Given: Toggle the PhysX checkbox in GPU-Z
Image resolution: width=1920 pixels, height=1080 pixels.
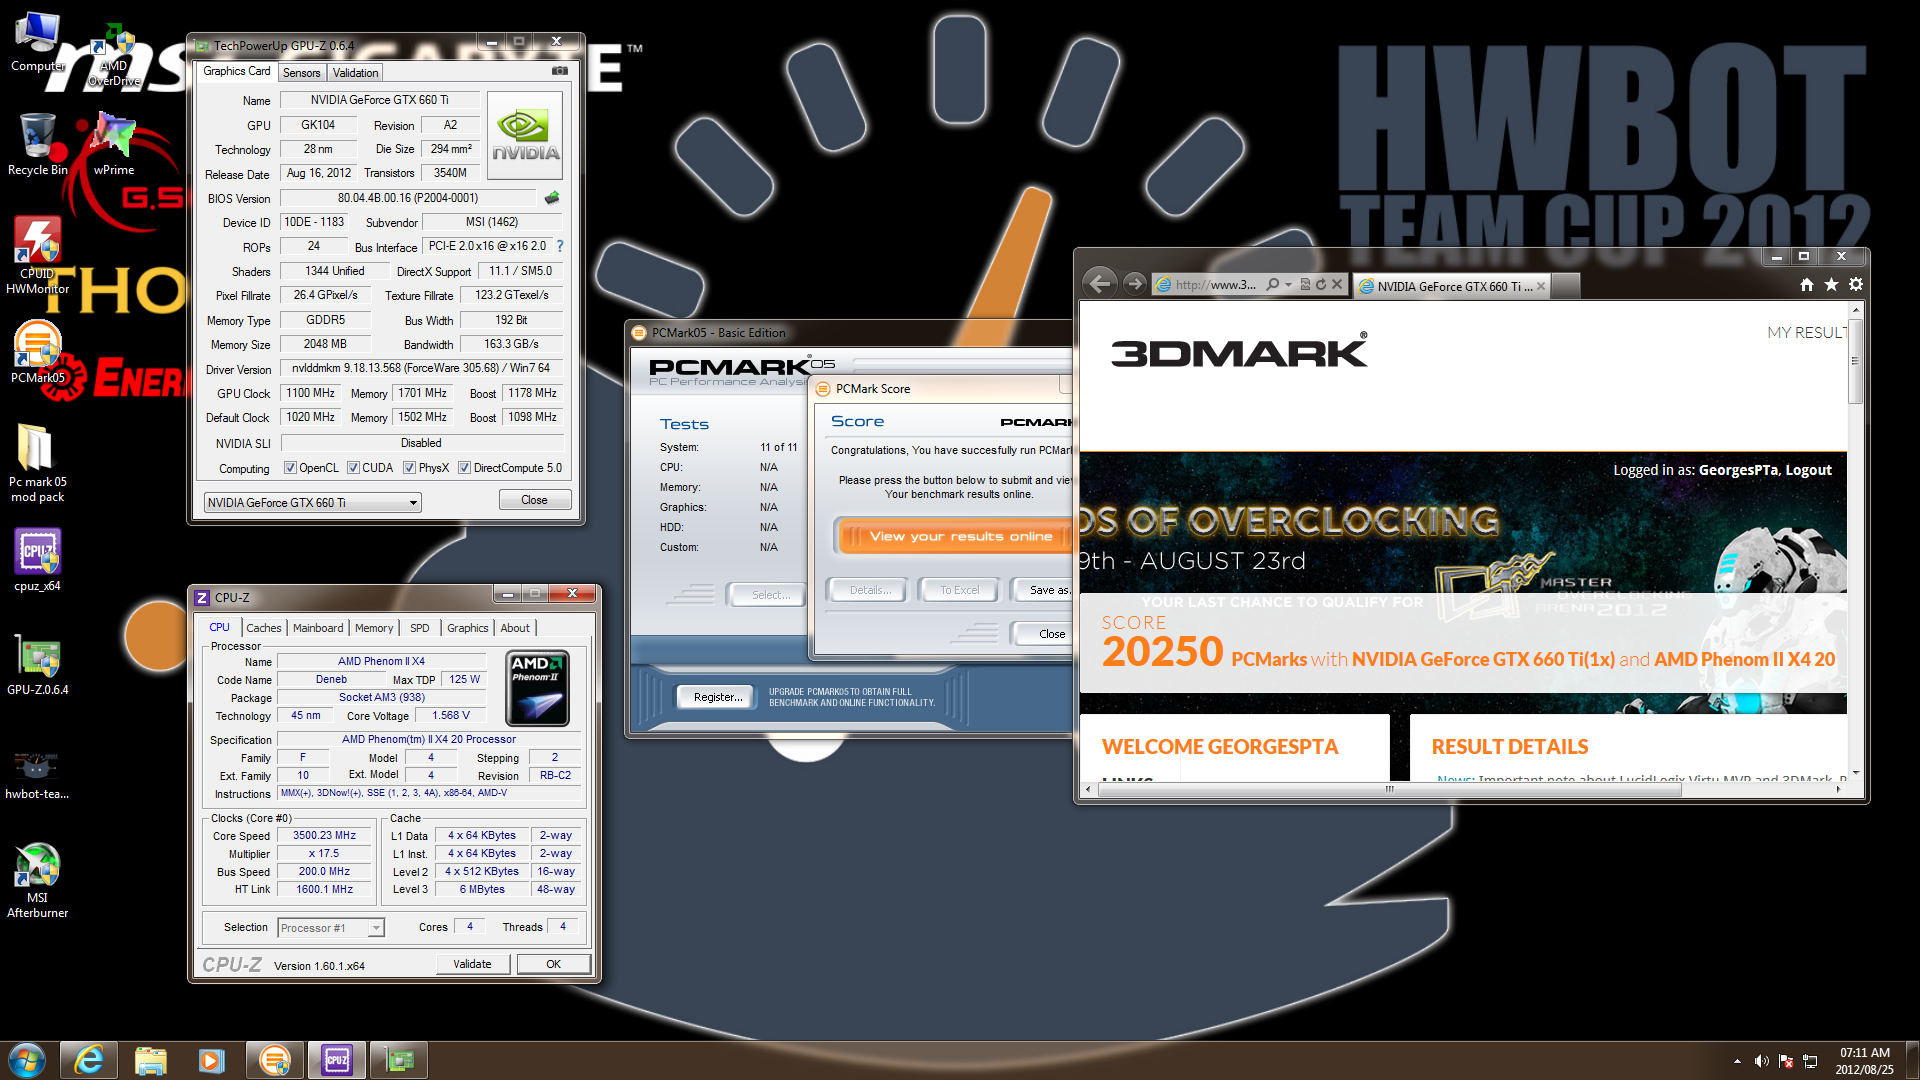Looking at the screenshot, I should tap(409, 468).
